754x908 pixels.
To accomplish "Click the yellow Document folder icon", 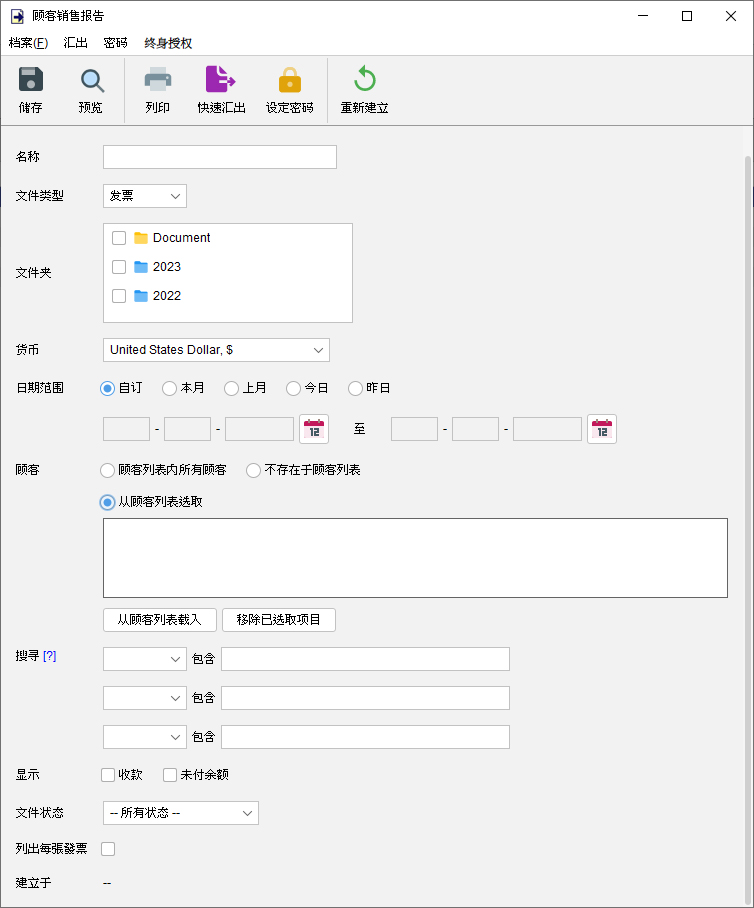I will pos(141,238).
